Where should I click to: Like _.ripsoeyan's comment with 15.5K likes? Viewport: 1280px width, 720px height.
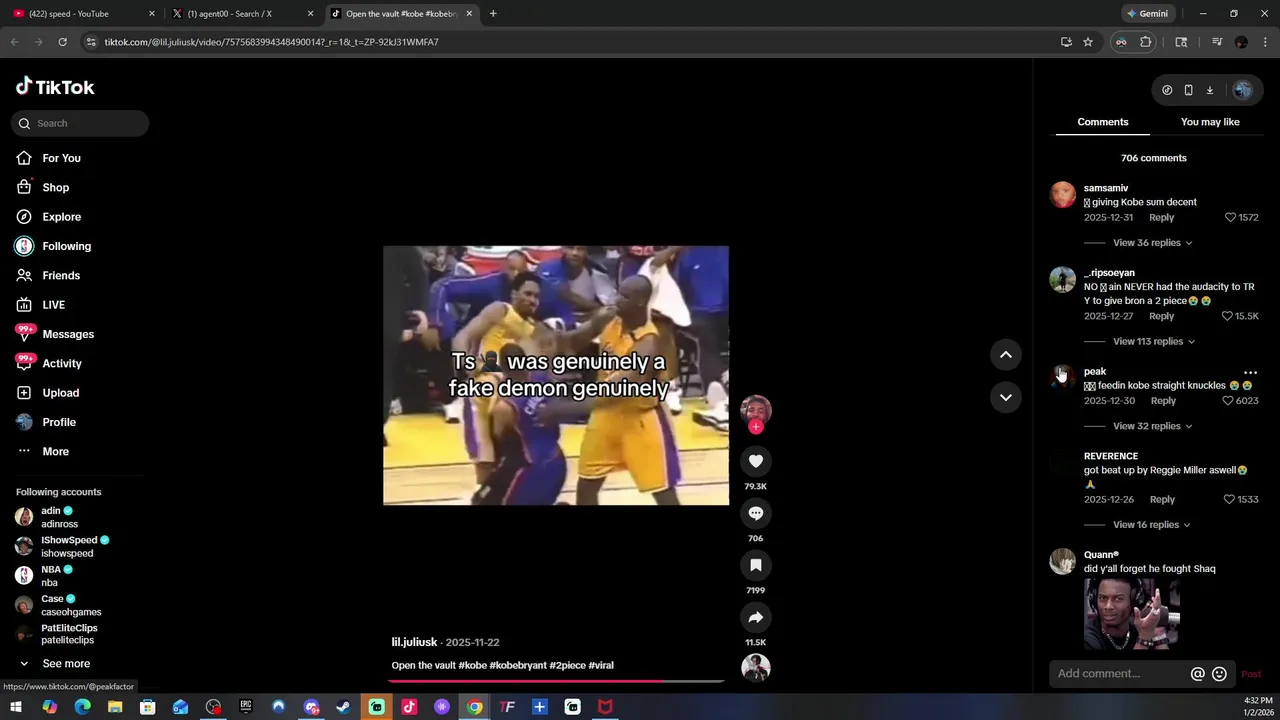pyautogui.click(x=1227, y=316)
